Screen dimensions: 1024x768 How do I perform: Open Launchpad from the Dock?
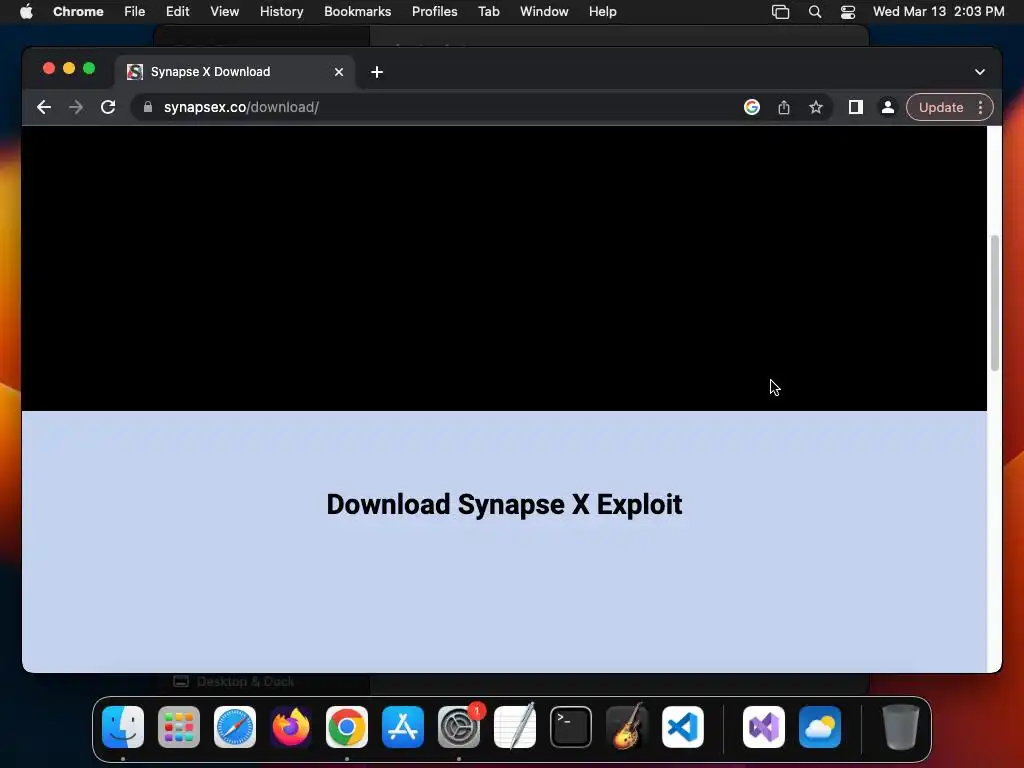click(179, 727)
